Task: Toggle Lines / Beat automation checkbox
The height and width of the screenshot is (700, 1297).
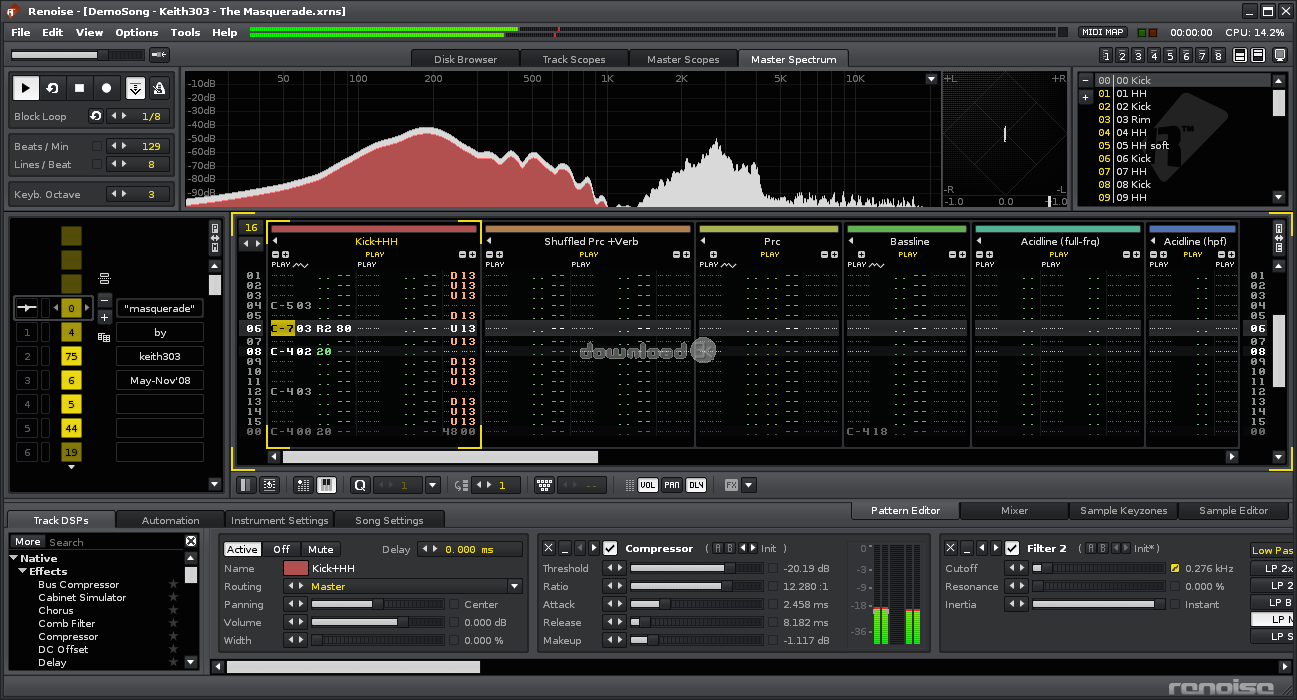Action: pos(97,164)
